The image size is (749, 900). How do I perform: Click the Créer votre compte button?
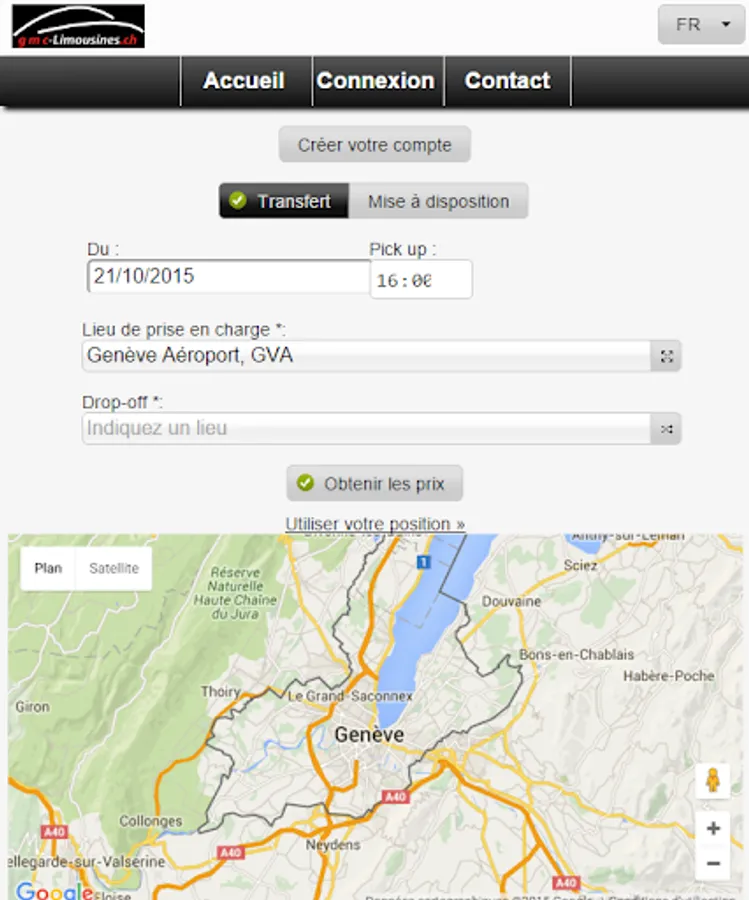(x=375, y=145)
